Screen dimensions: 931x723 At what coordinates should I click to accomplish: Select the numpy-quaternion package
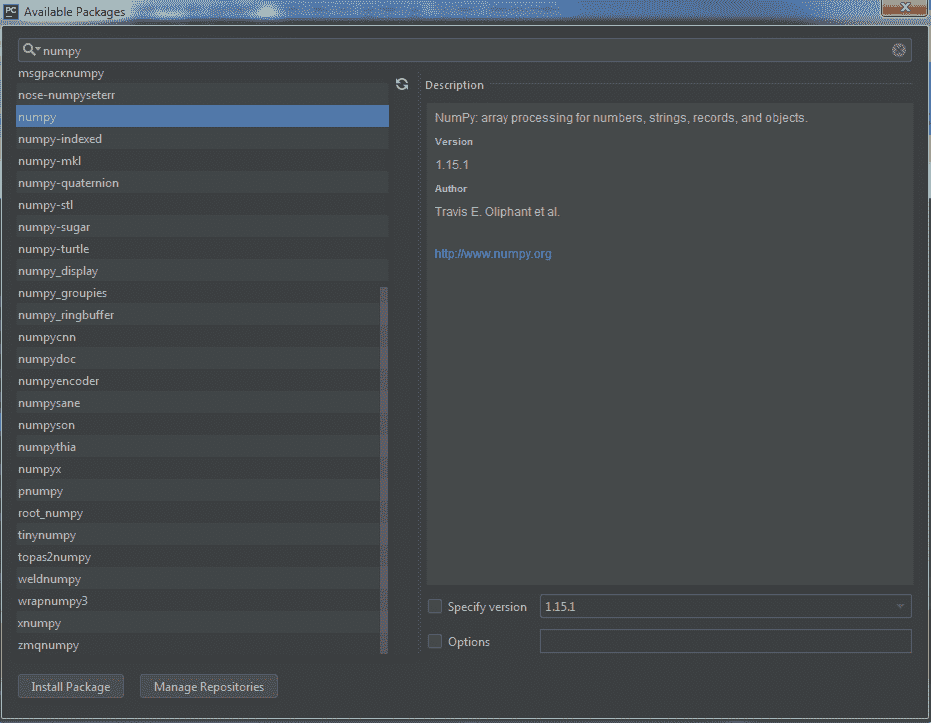click(68, 183)
